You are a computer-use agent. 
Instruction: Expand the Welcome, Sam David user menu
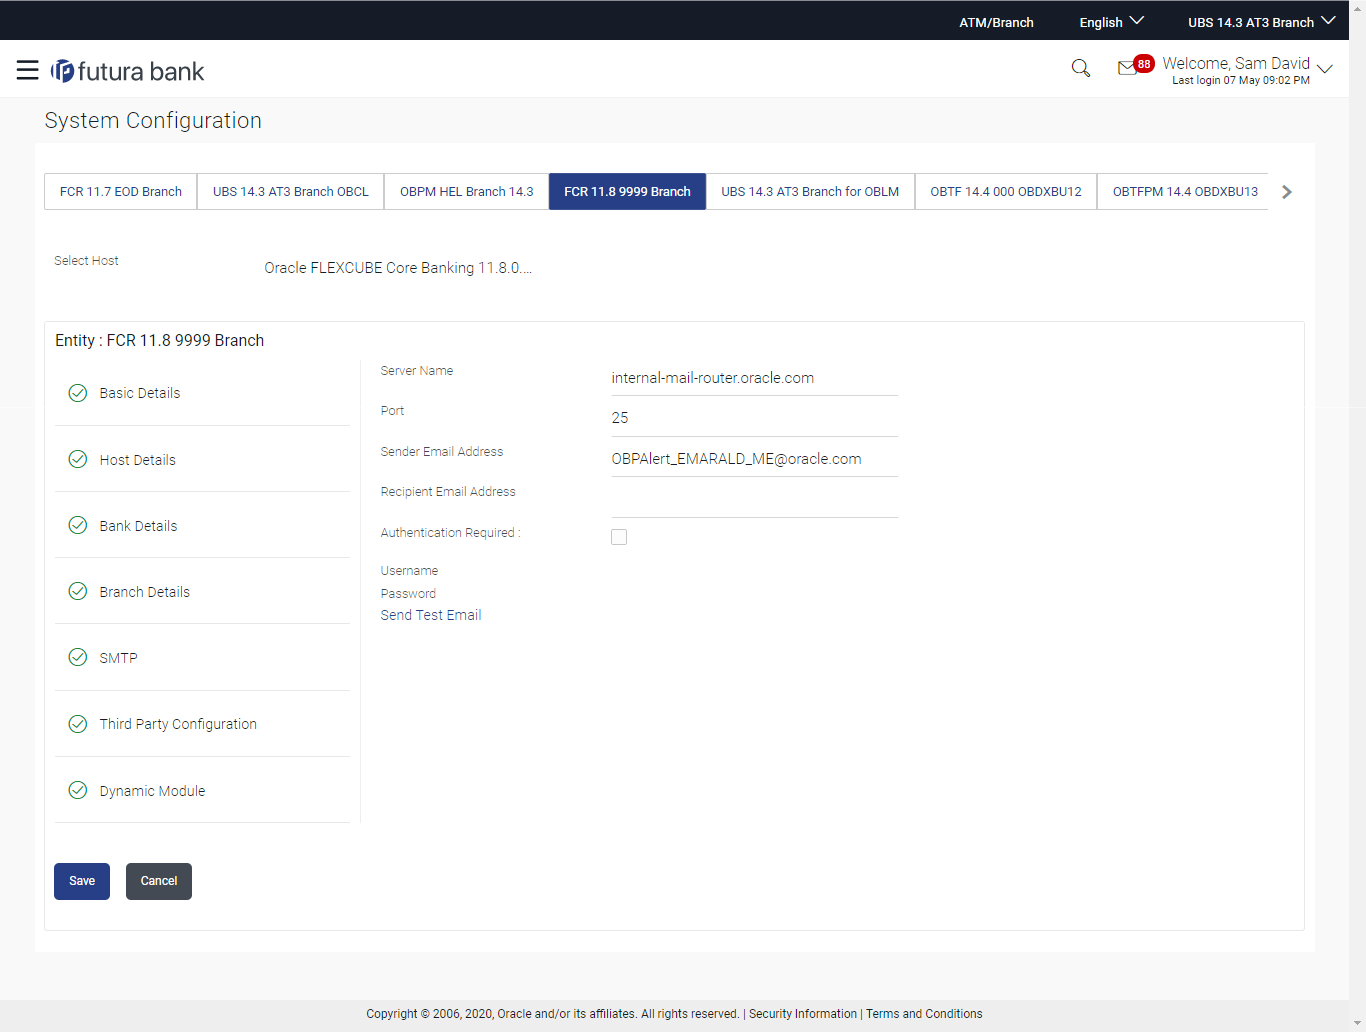1247,70
